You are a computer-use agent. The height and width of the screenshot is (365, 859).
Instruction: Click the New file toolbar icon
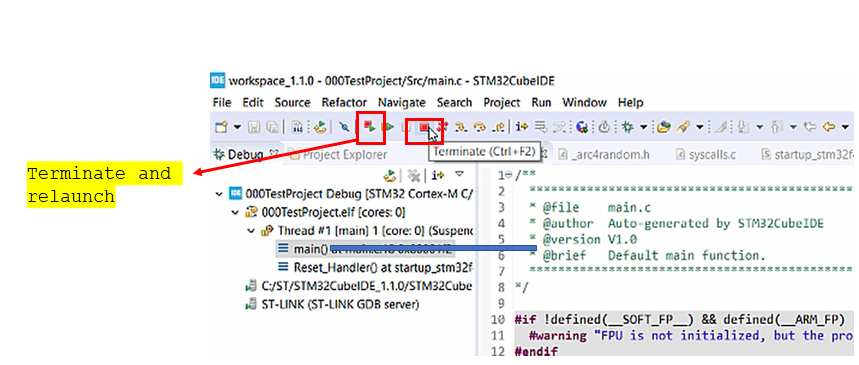coord(221,127)
